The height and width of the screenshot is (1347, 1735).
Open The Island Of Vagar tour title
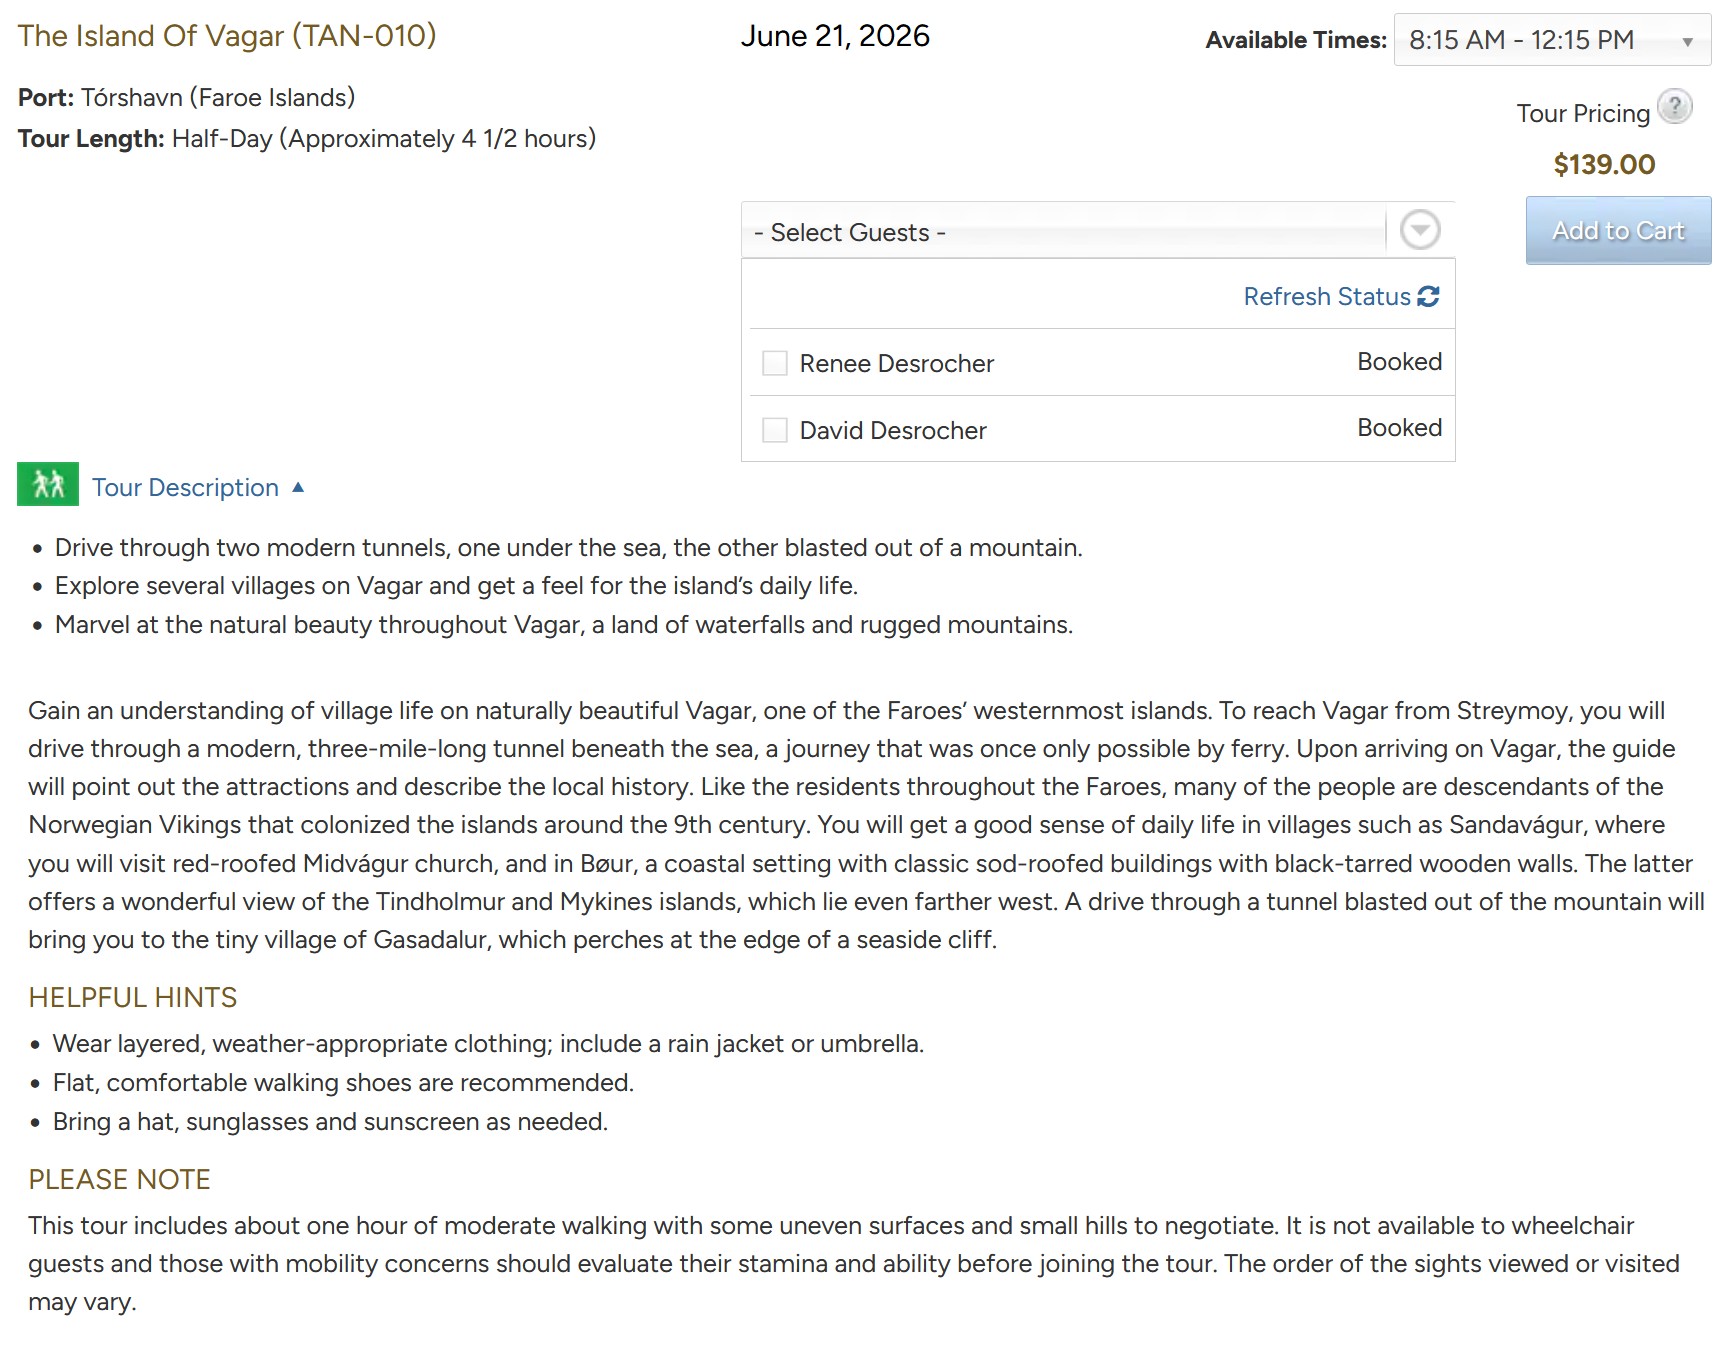point(227,36)
